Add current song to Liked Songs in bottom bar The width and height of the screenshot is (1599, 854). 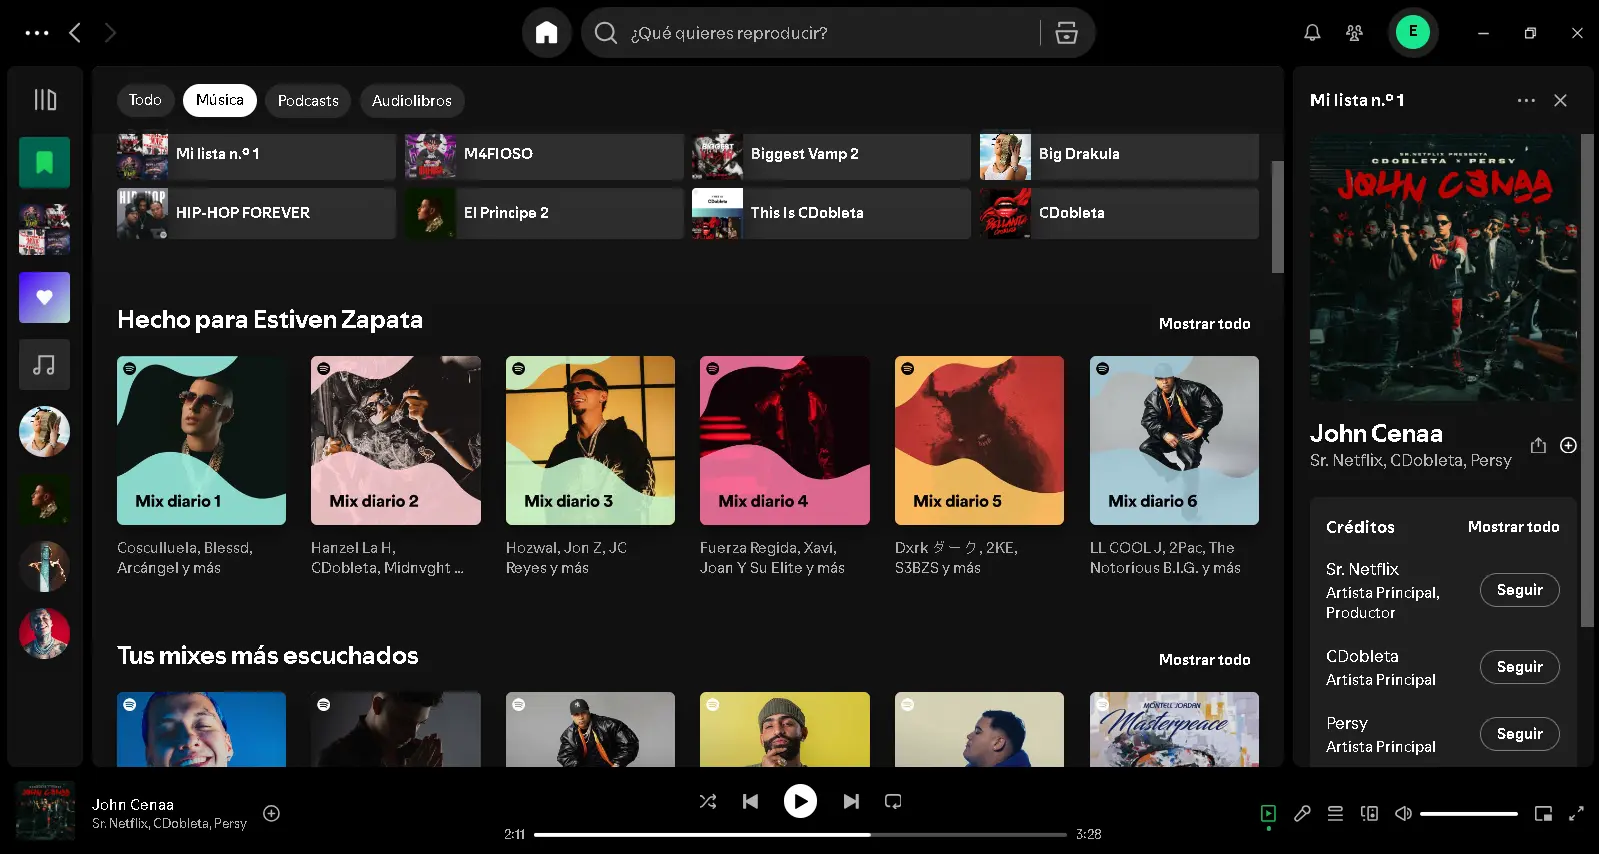click(271, 813)
